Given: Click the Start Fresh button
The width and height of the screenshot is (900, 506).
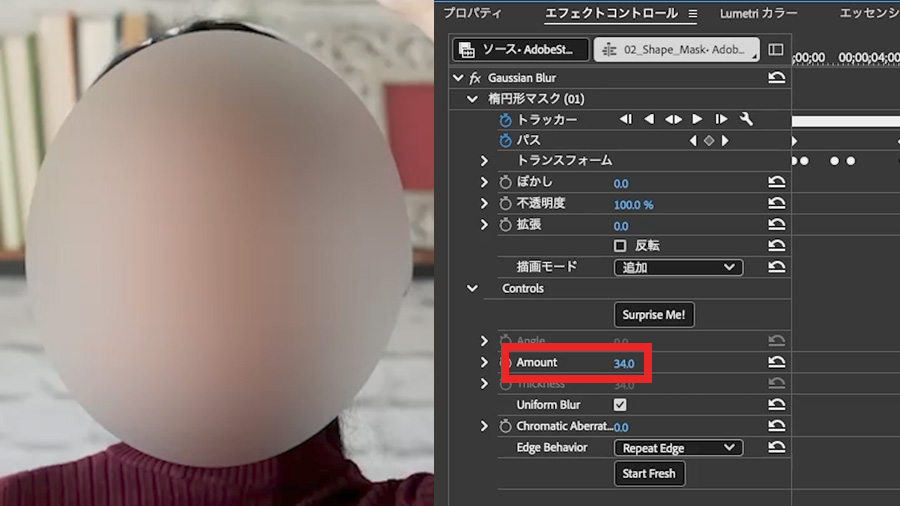Looking at the screenshot, I should pyautogui.click(x=649, y=474).
